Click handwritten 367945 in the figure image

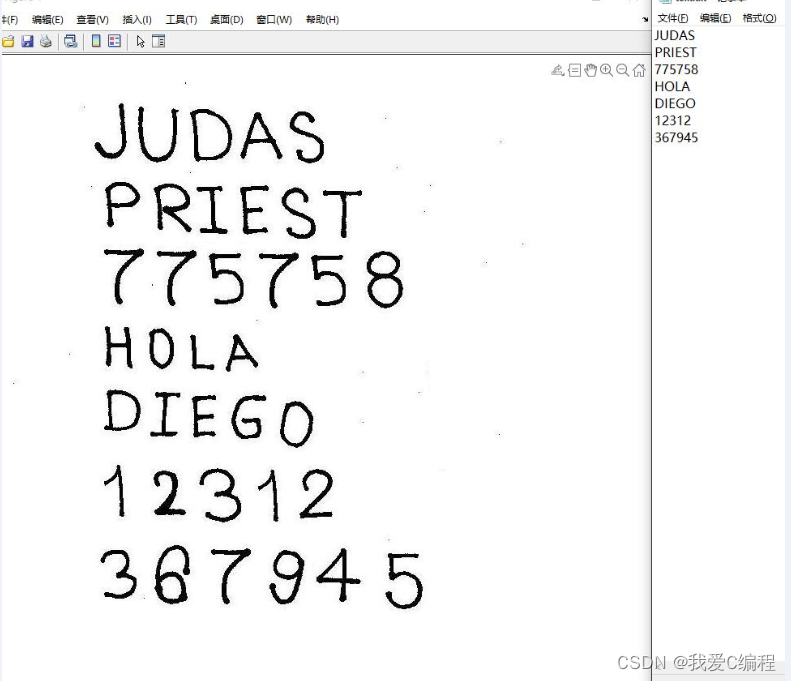tap(262, 577)
